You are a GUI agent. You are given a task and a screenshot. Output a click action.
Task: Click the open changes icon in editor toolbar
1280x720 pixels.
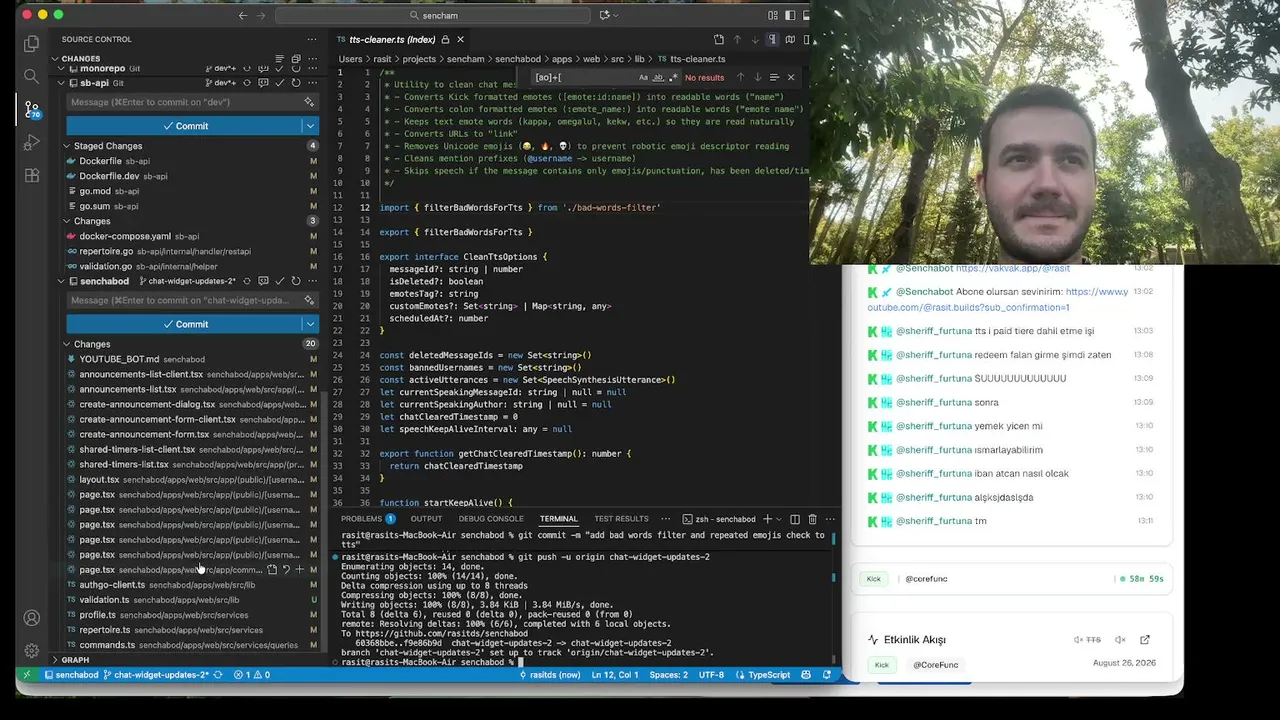point(719,40)
